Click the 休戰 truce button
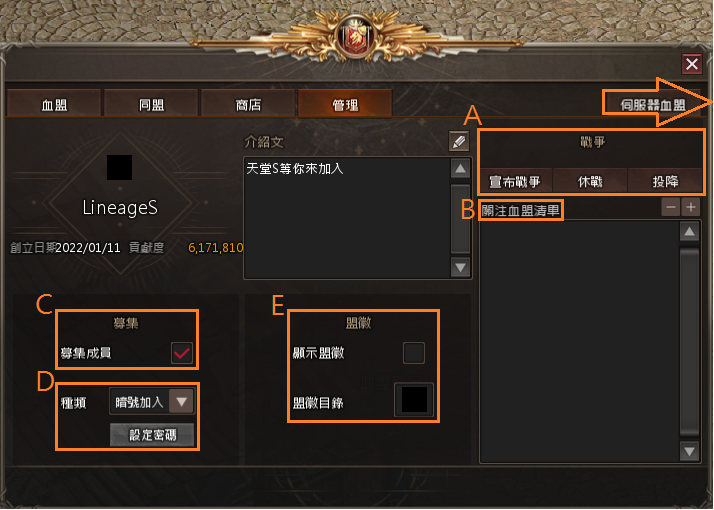The image size is (714, 510). (590, 181)
